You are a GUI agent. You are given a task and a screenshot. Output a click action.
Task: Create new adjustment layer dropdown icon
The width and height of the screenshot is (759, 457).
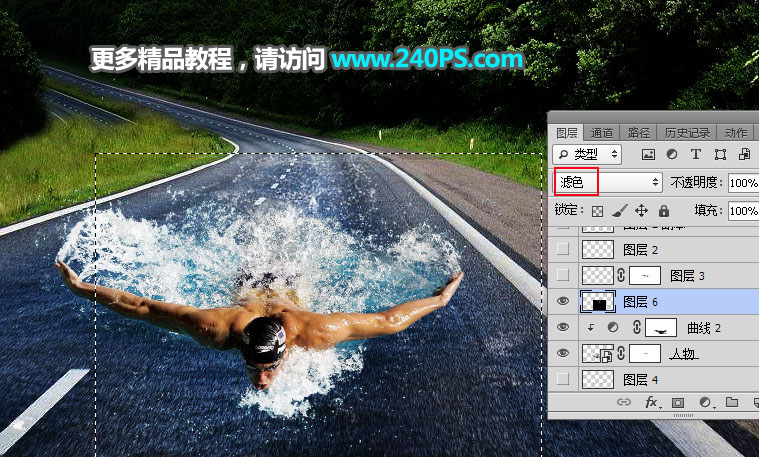705,402
